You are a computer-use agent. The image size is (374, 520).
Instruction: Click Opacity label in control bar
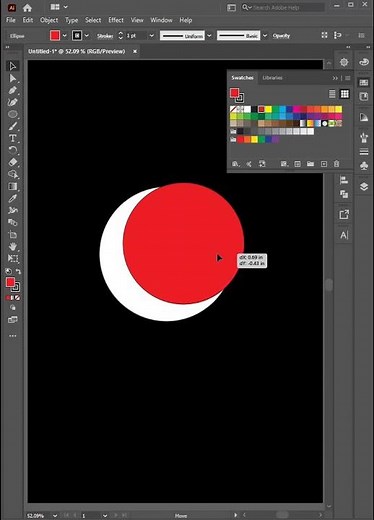tap(281, 36)
